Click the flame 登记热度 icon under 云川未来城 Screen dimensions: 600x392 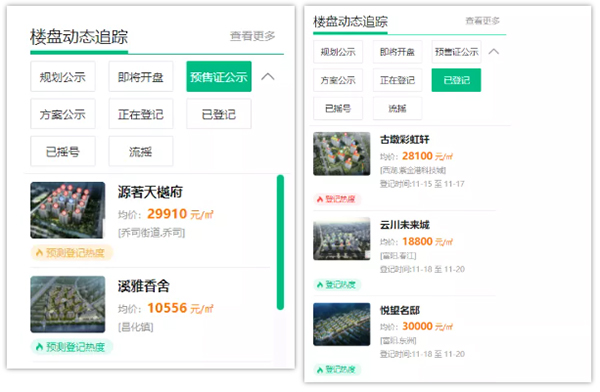point(320,284)
